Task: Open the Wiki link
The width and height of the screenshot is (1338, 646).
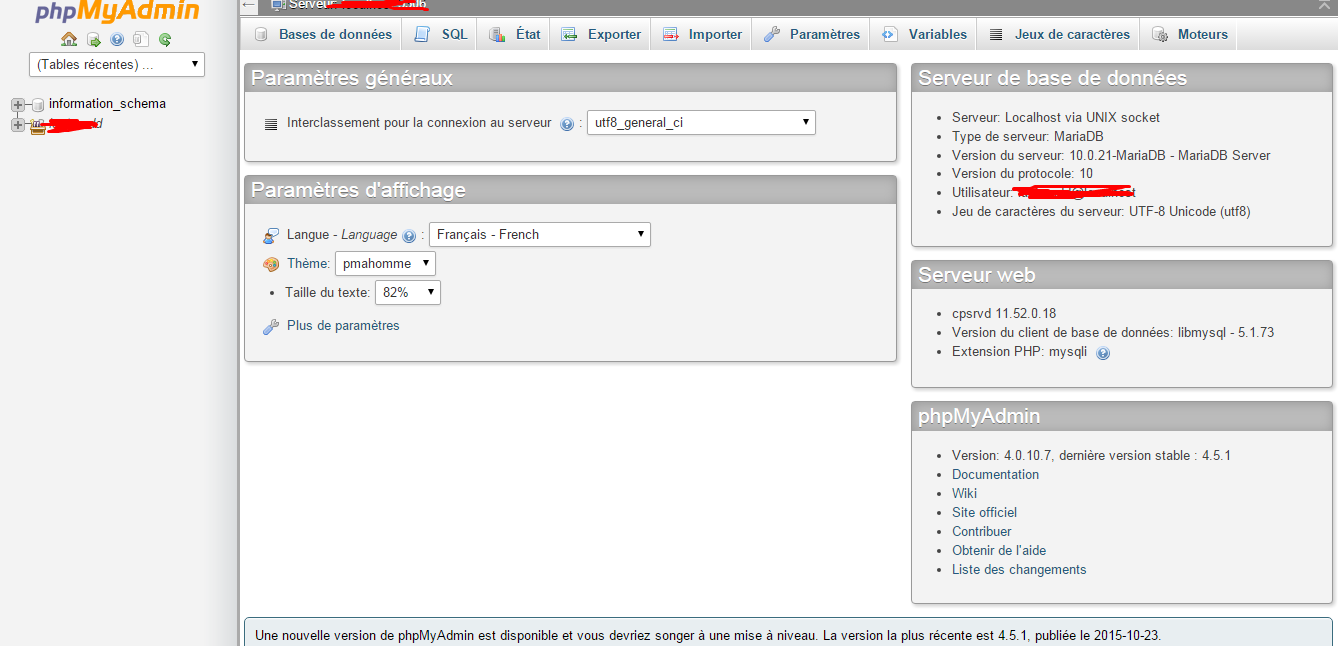Action: click(964, 493)
